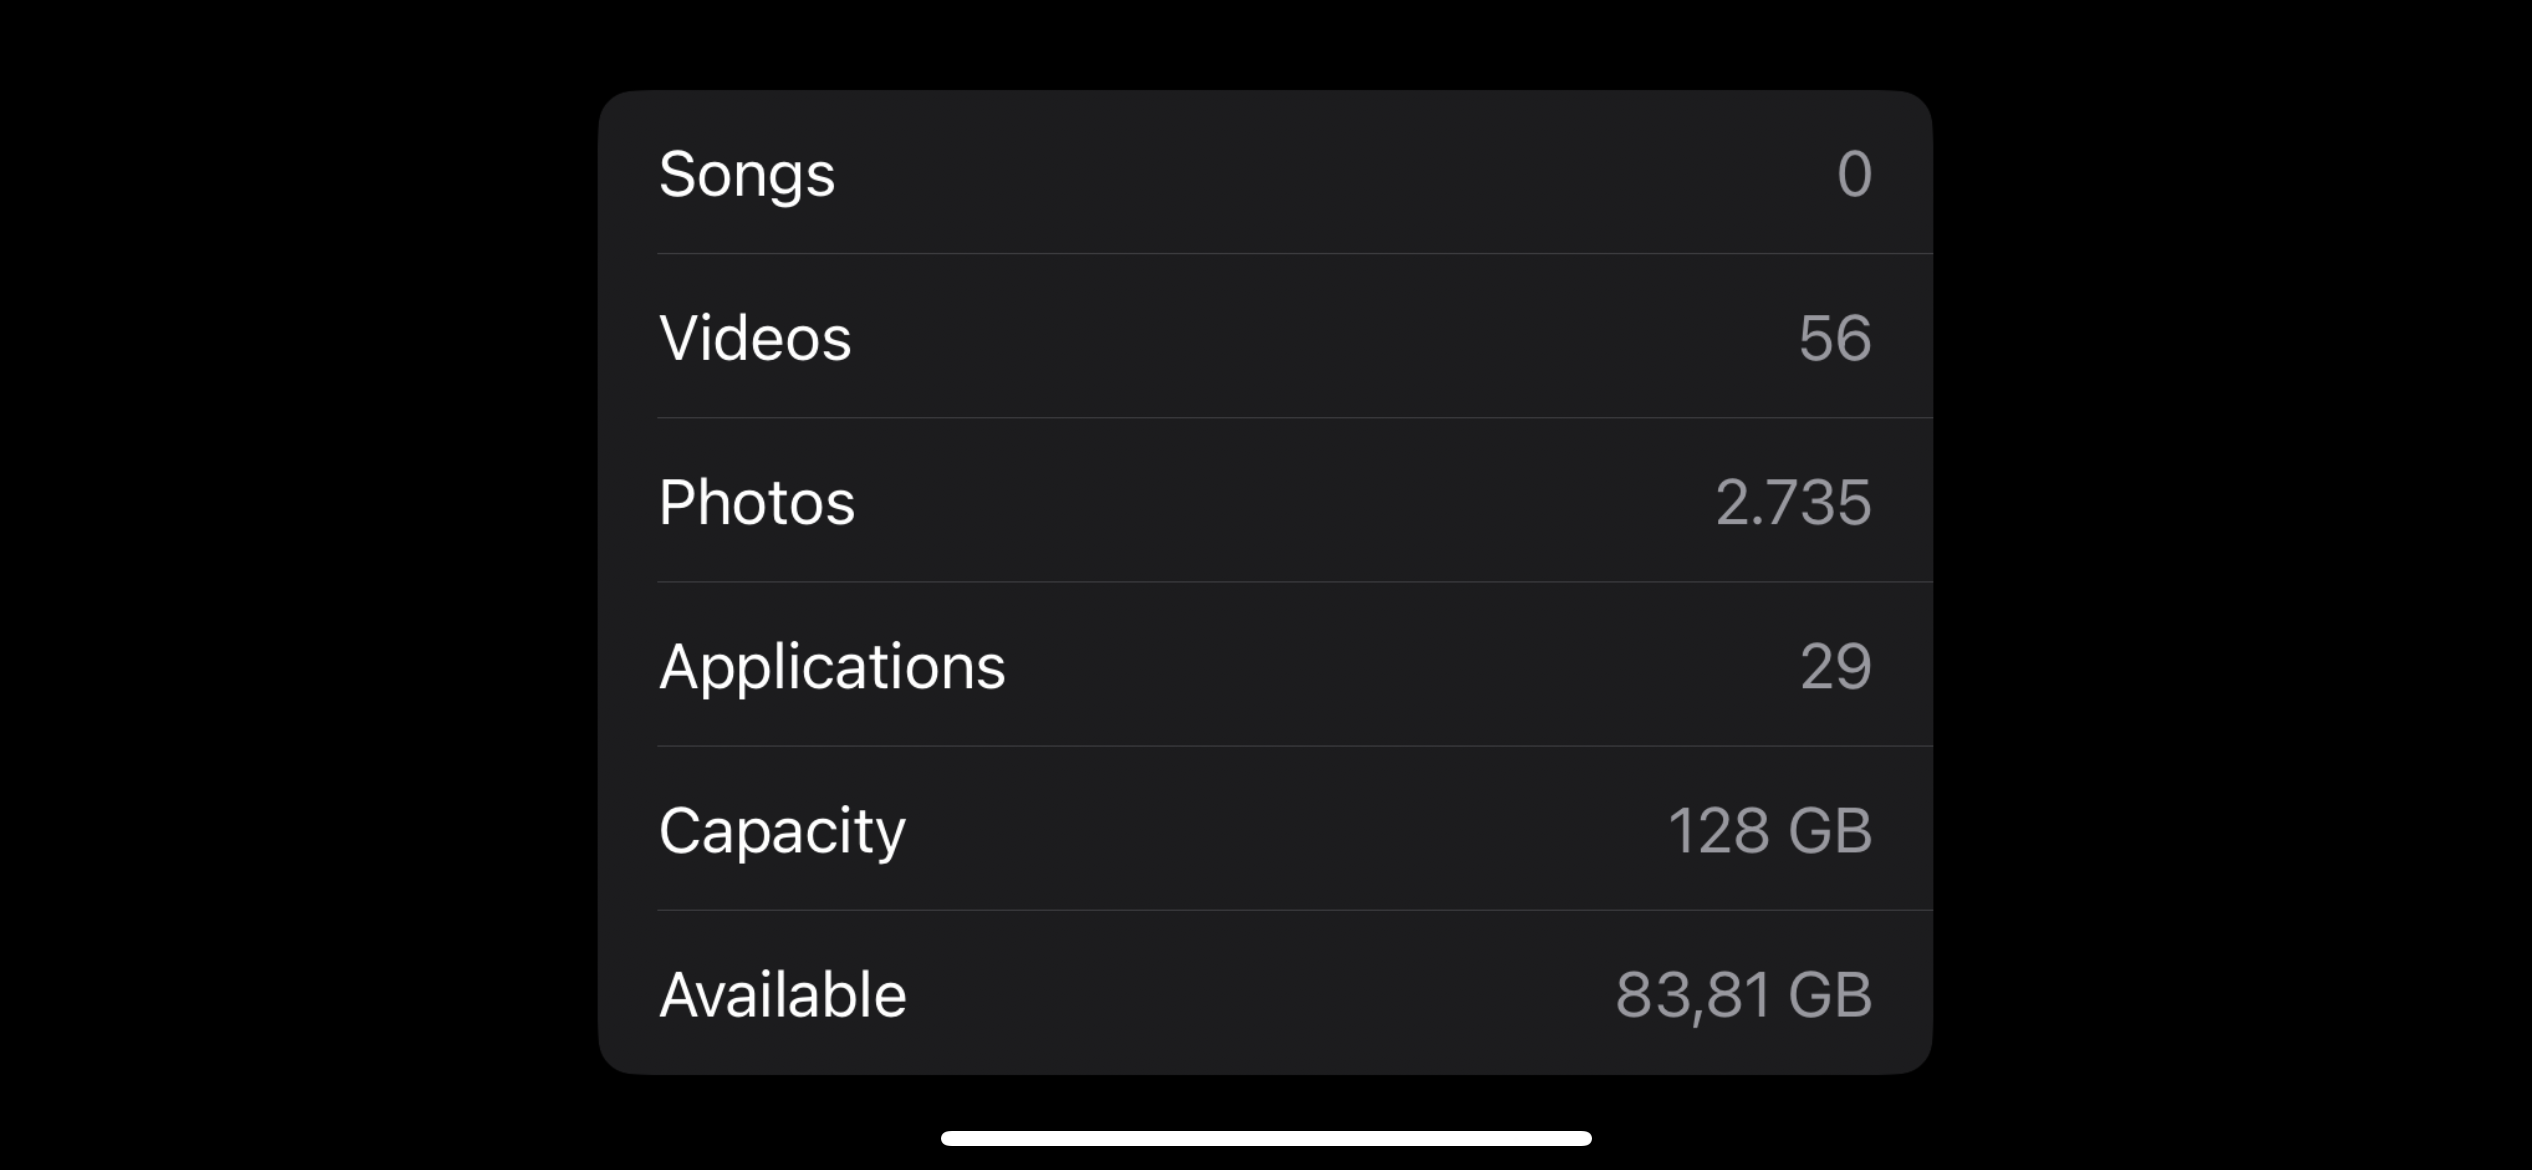
Task: Select the 128 GB capacity value
Action: 1769,830
